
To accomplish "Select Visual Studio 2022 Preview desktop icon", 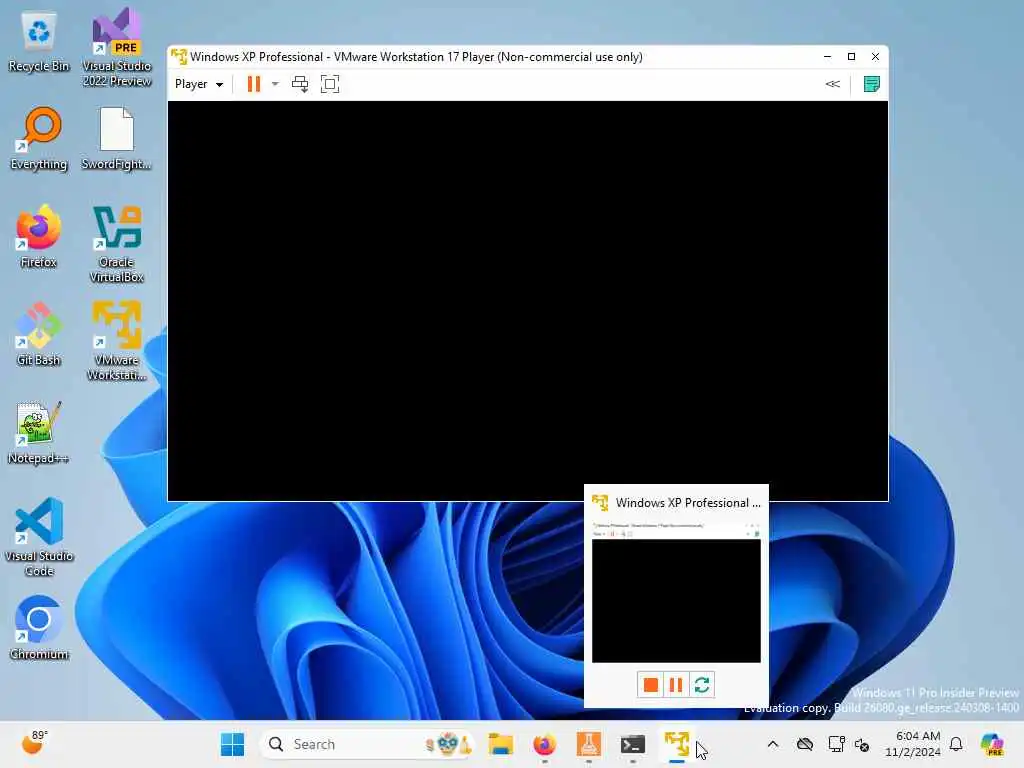I will [117, 48].
